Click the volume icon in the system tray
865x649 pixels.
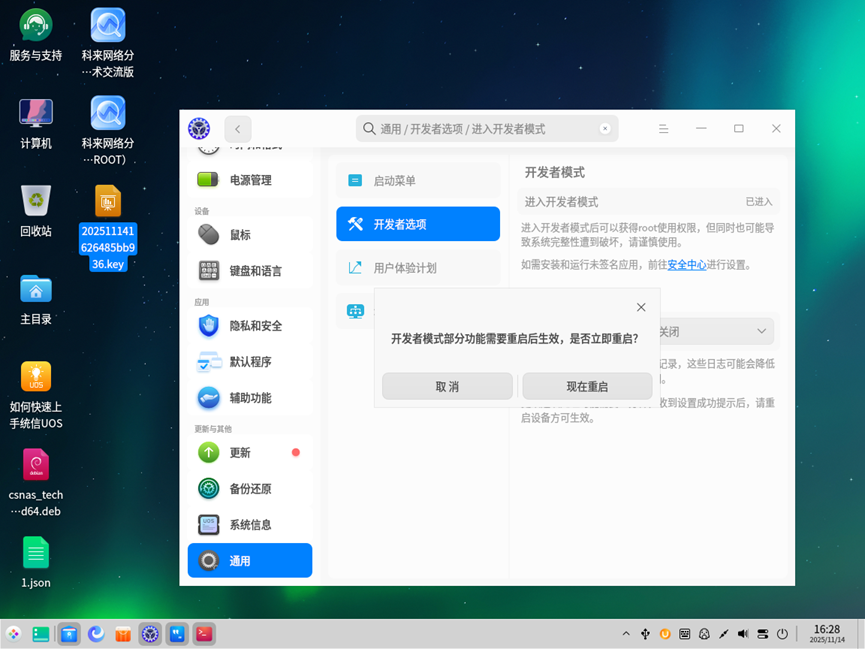click(x=742, y=633)
